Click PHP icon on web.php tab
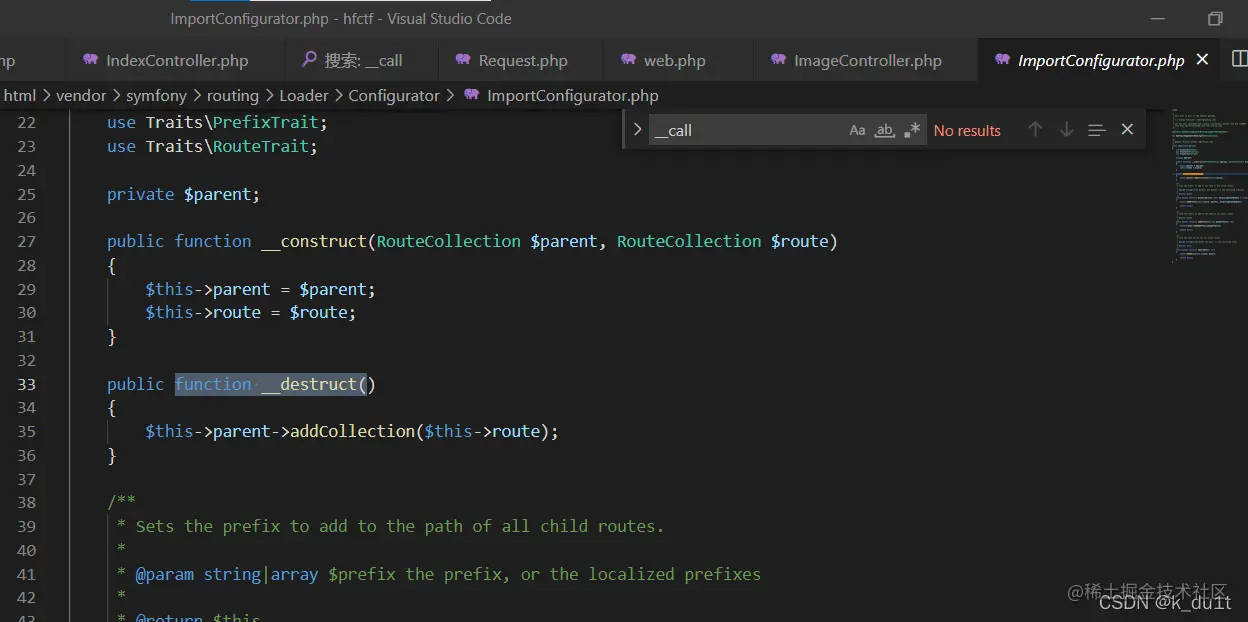Screen dimensions: 1248x622 (628, 60)
